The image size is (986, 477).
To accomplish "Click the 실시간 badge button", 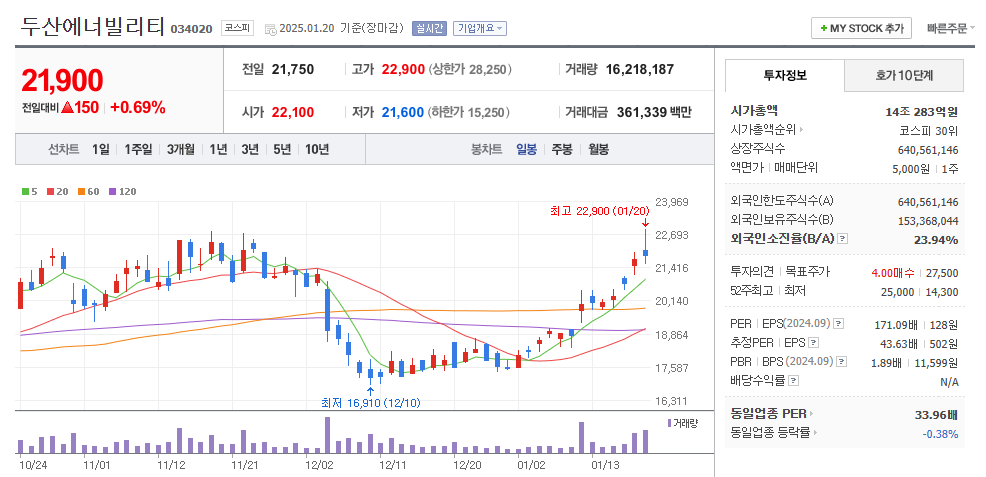I will (x=429, y=28).
